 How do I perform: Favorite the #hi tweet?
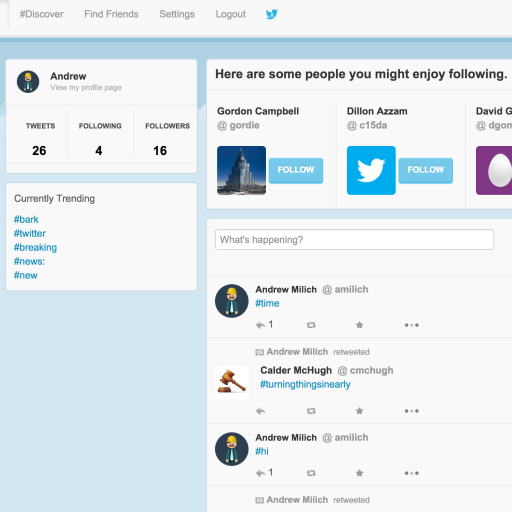point(359,473)
